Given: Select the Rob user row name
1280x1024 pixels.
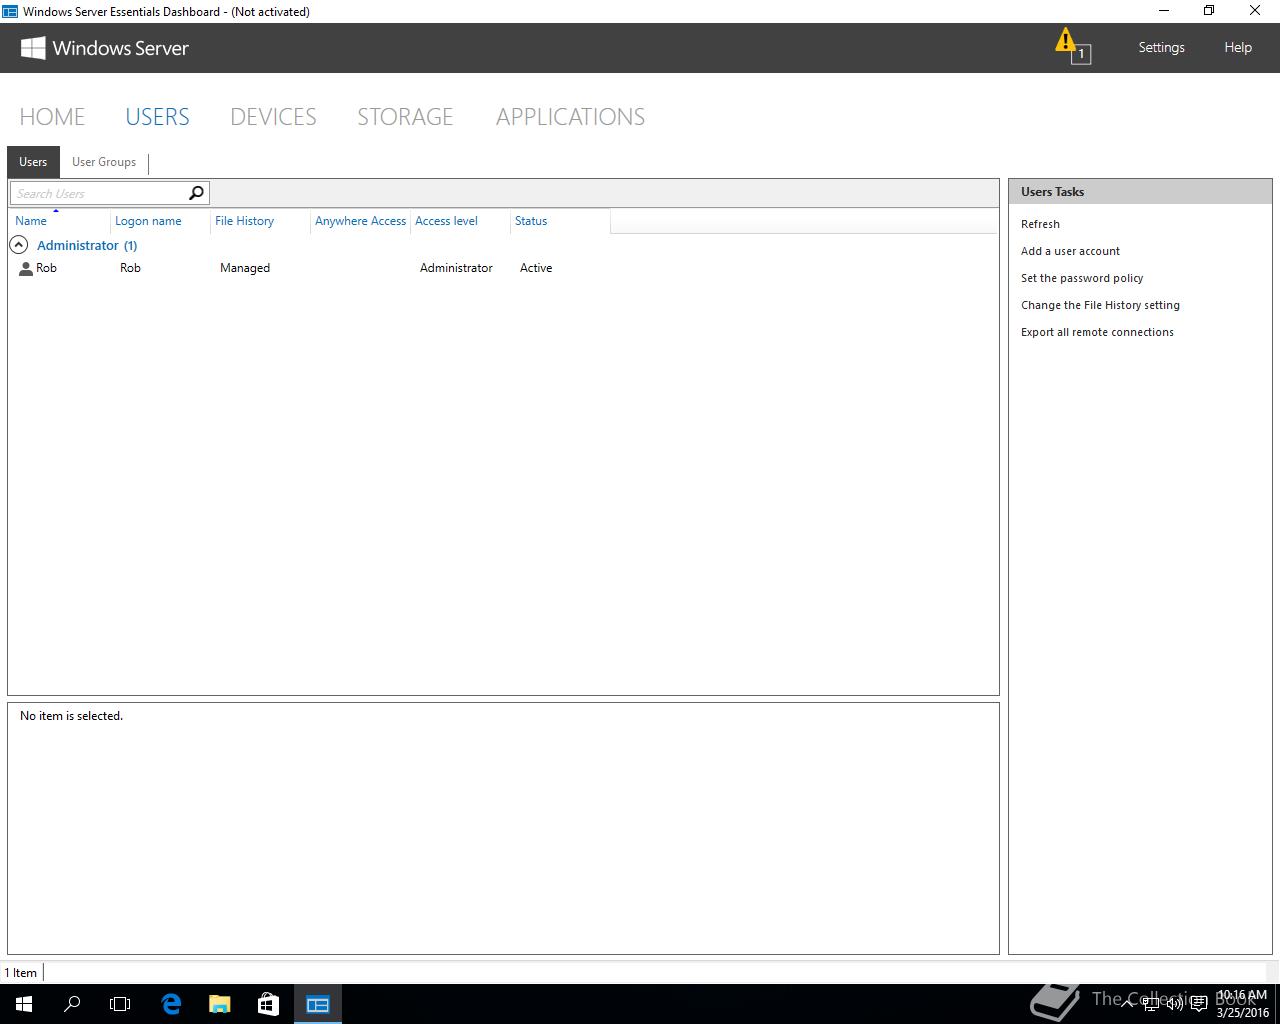Looking at the screenshot, I should coord(46,268).
